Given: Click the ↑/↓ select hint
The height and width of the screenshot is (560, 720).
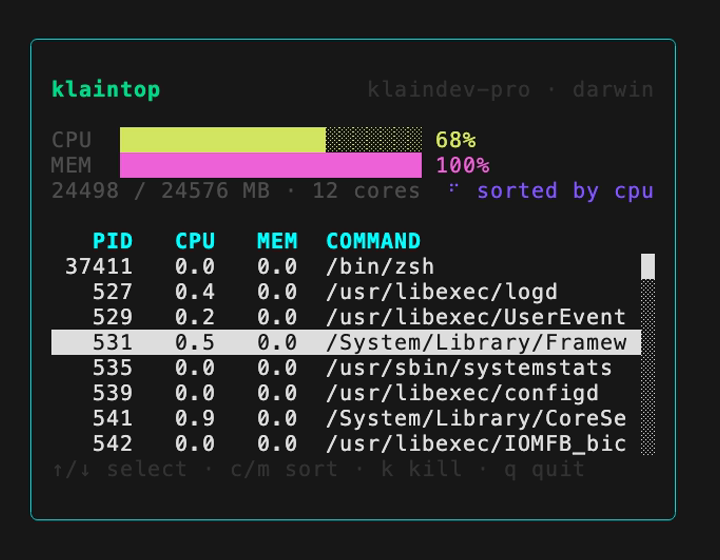Looking at the screenshot, I should pyautogui.click(x=119, y=469).
